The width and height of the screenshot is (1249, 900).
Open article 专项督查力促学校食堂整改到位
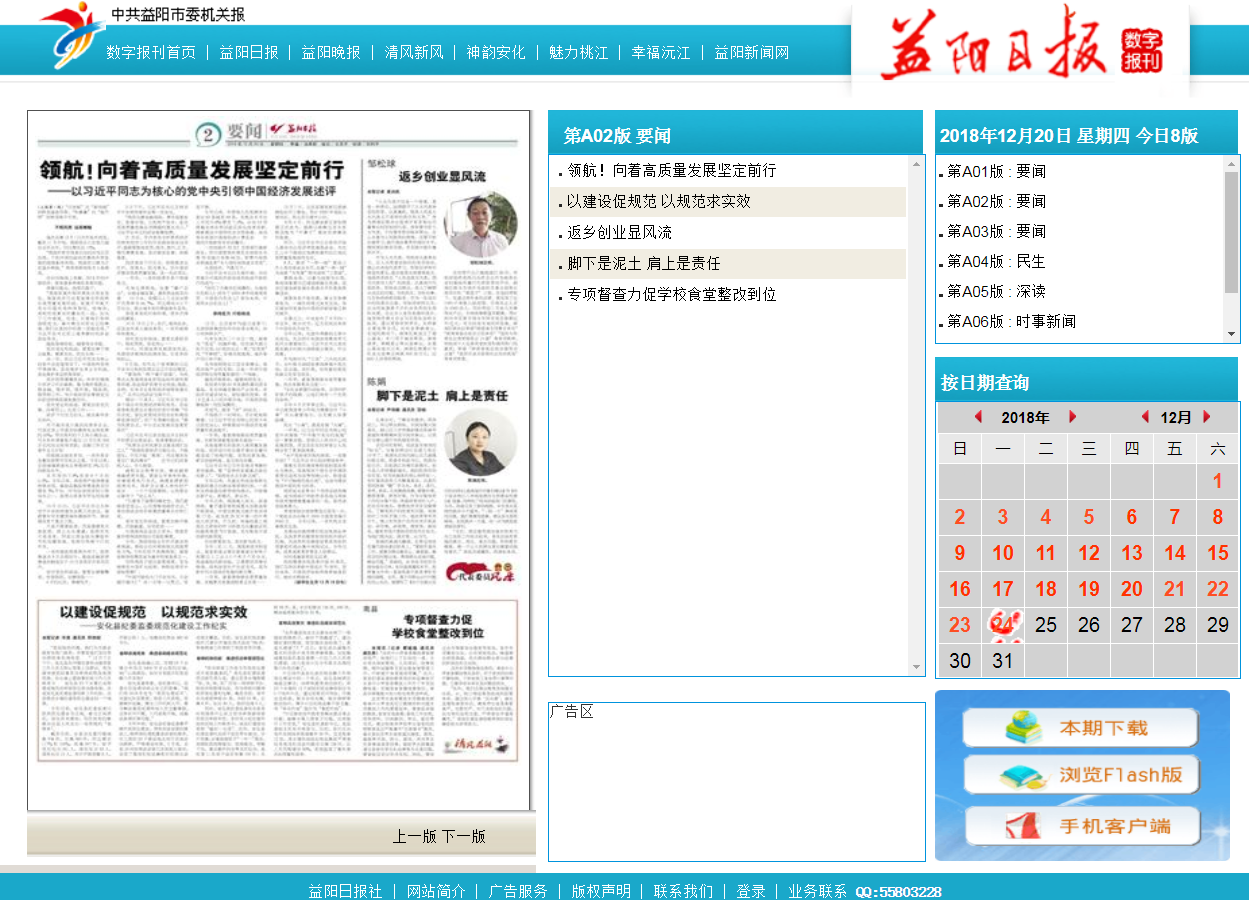(671, 295)
